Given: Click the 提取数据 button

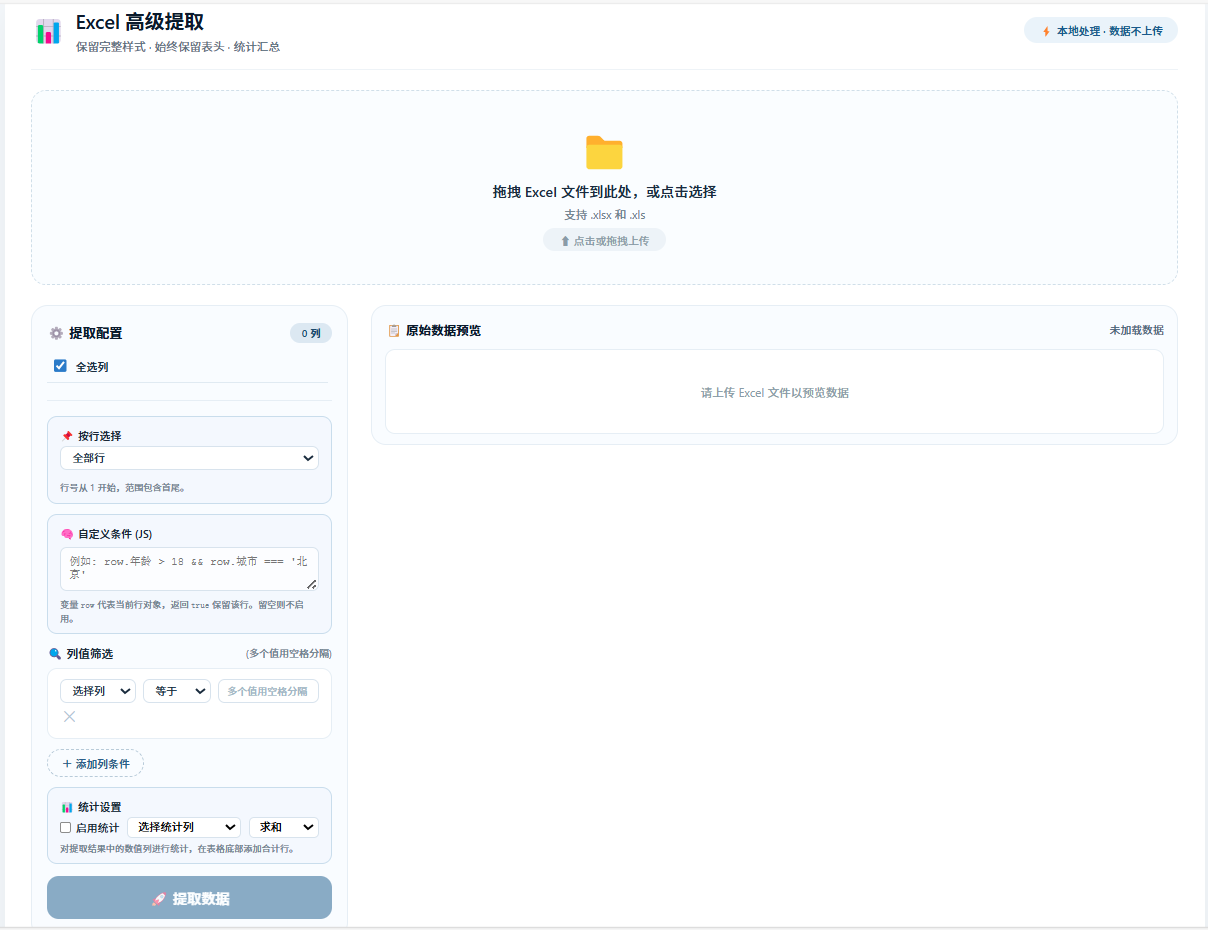Looking at the screenshot, I should pyautogui.click(x=189, y=898).
